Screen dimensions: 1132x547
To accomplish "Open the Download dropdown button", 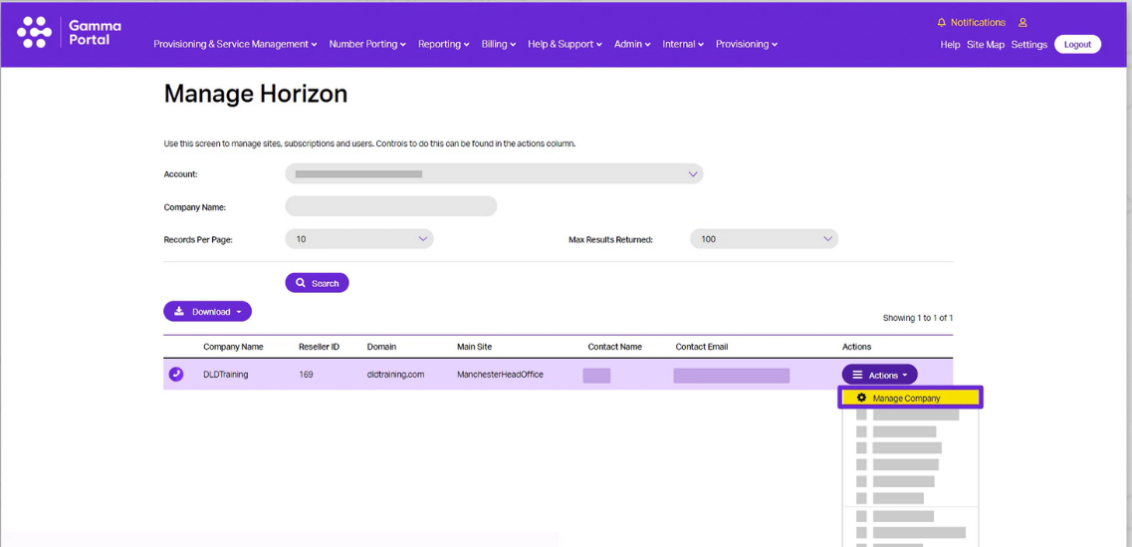I will 207,312.
